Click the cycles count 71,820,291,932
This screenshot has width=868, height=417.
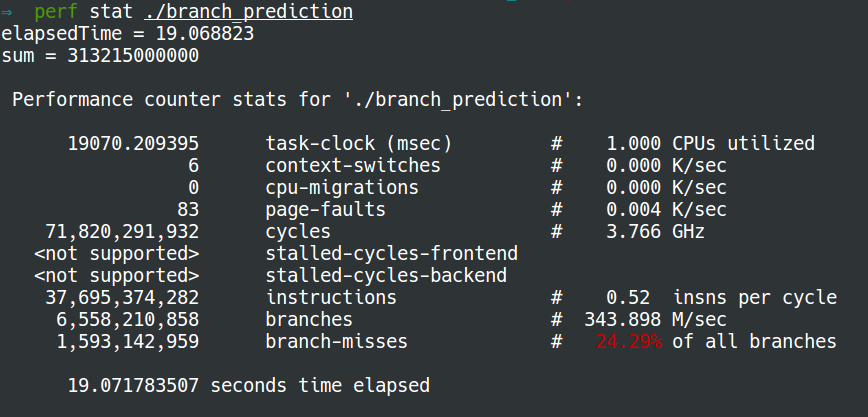(122, 232)
